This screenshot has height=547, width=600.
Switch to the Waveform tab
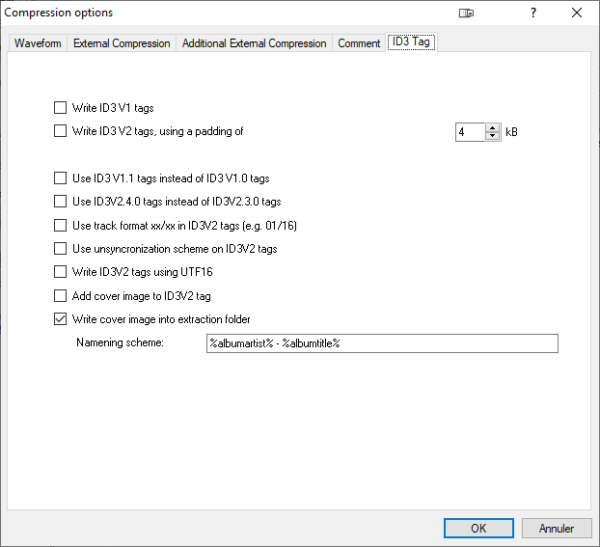[x=38, y=43]
